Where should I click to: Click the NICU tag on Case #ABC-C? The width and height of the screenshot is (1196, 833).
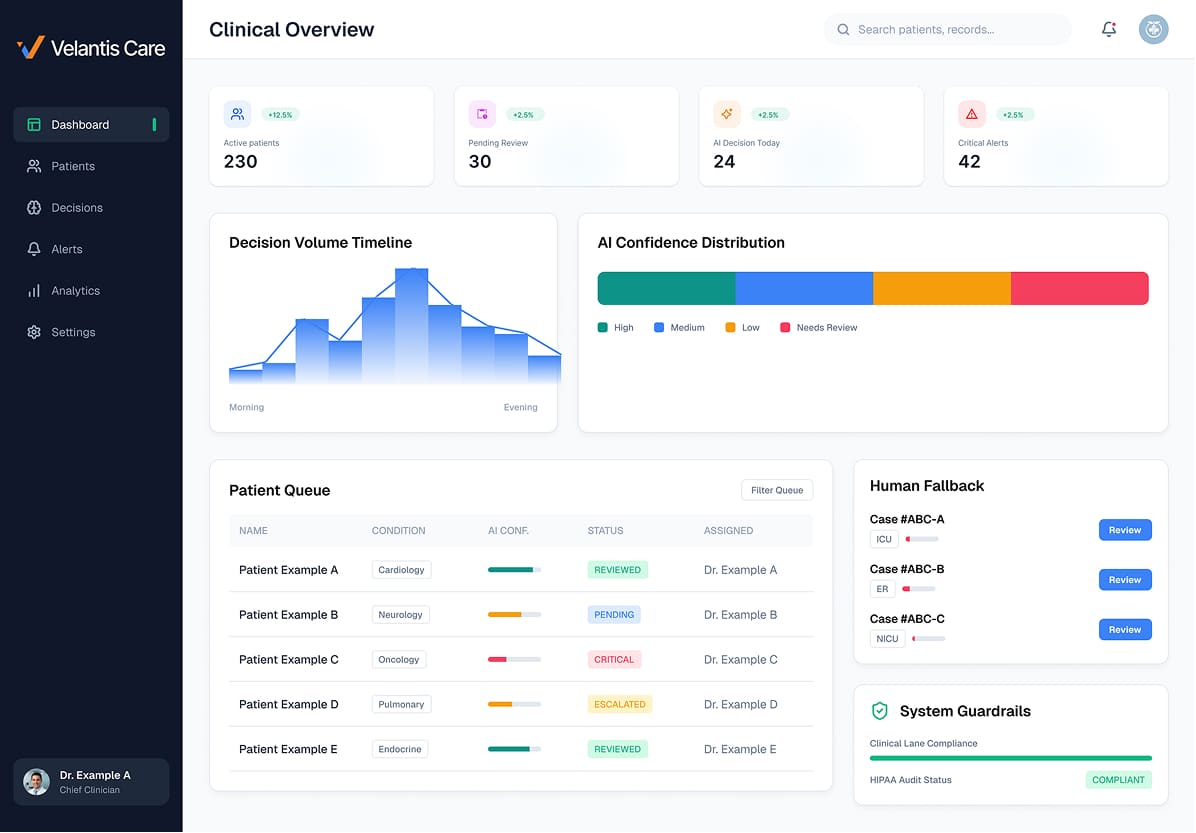pos(887,638)
